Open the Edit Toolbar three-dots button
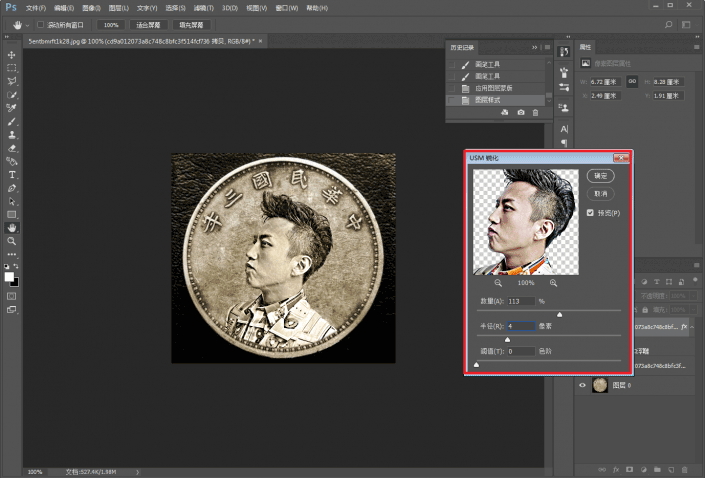This screenshot has height=478, width=705. pyautogui.click(x=12, y=254)
